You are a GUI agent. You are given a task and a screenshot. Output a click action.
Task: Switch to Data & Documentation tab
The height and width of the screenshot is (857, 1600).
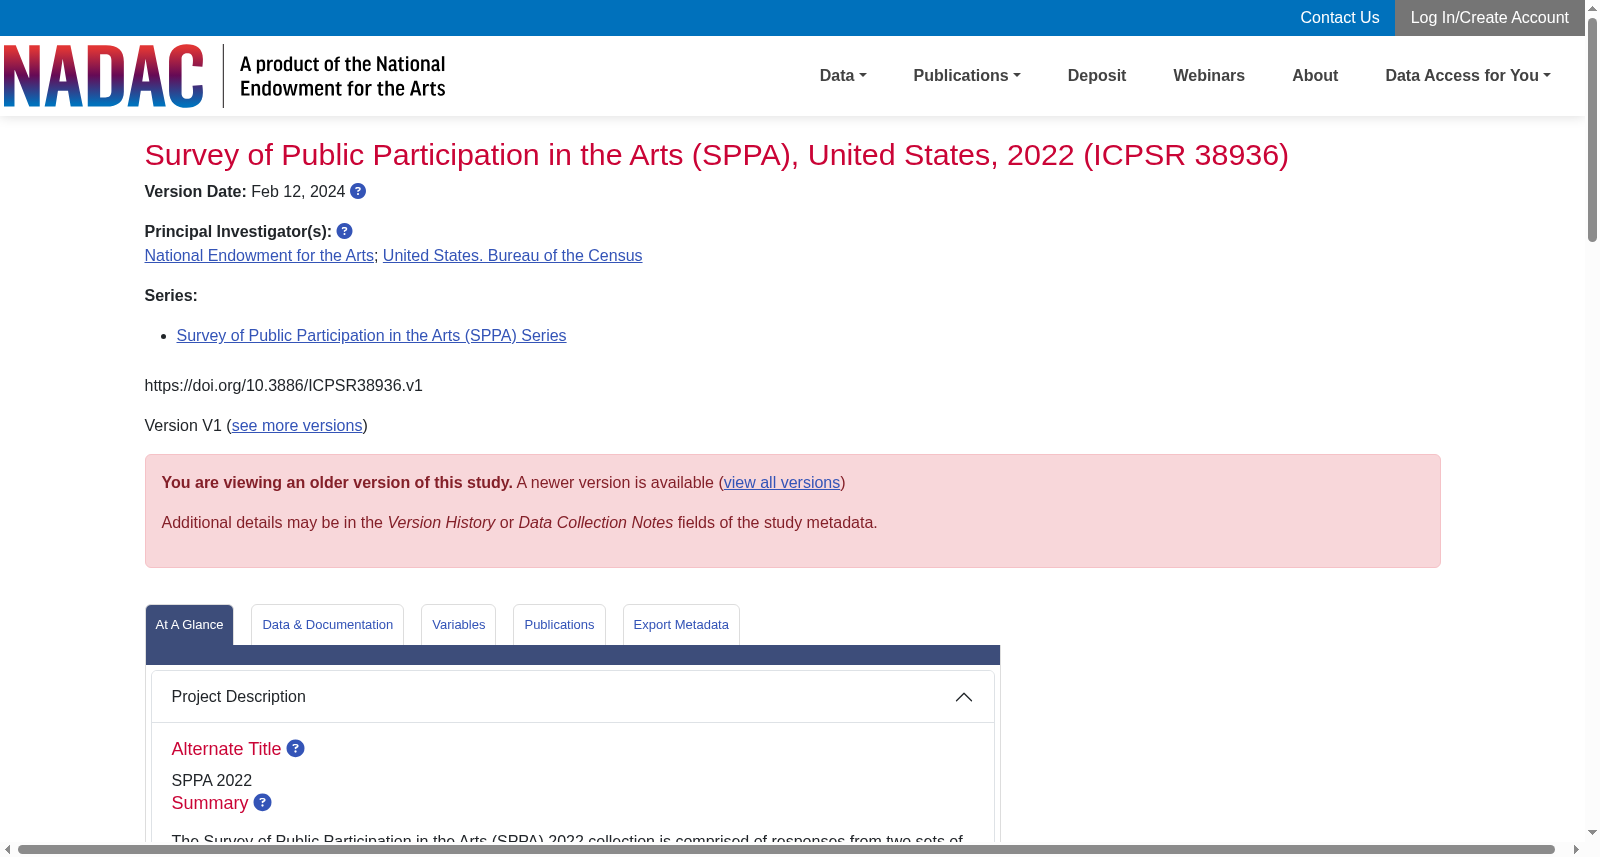(x=328, y=625)
